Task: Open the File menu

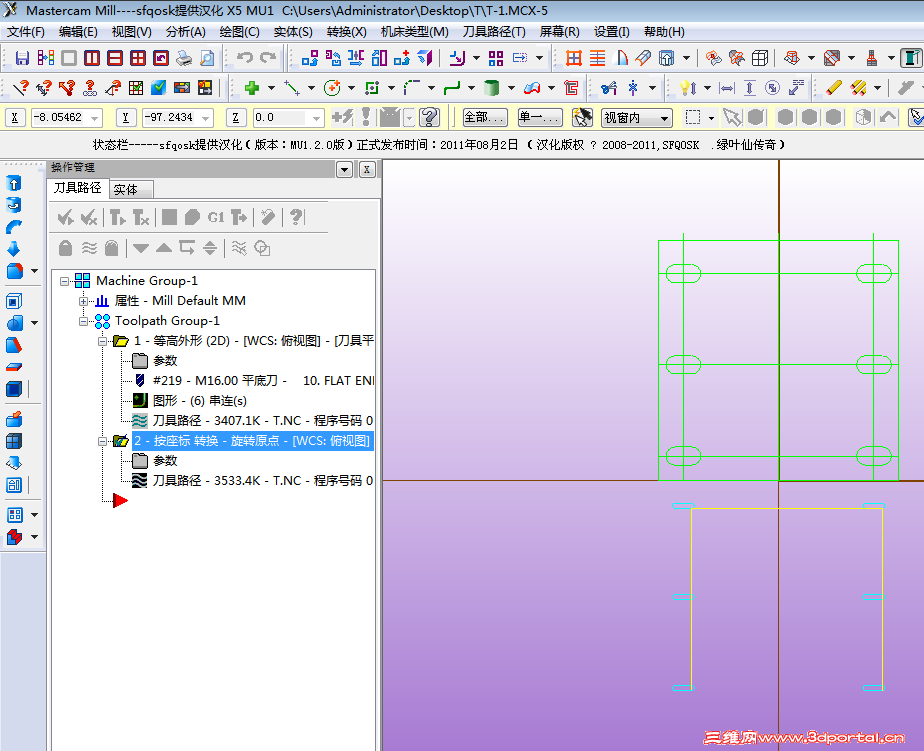Action: (25, 32)
